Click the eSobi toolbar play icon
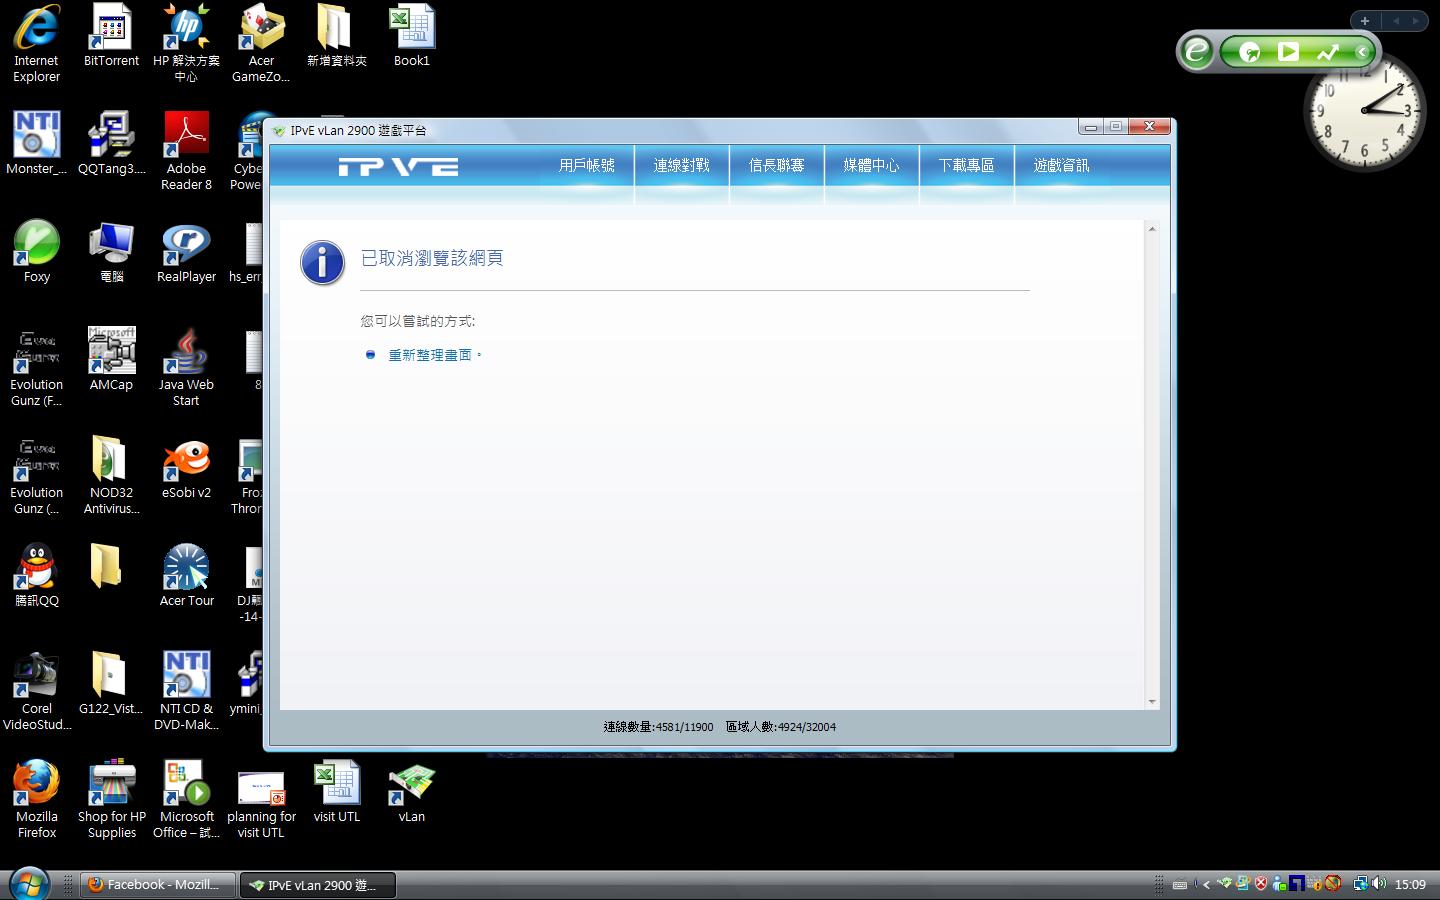Image resolution: width=1440 pixels, height=900 pixels. coord(1288,52)
